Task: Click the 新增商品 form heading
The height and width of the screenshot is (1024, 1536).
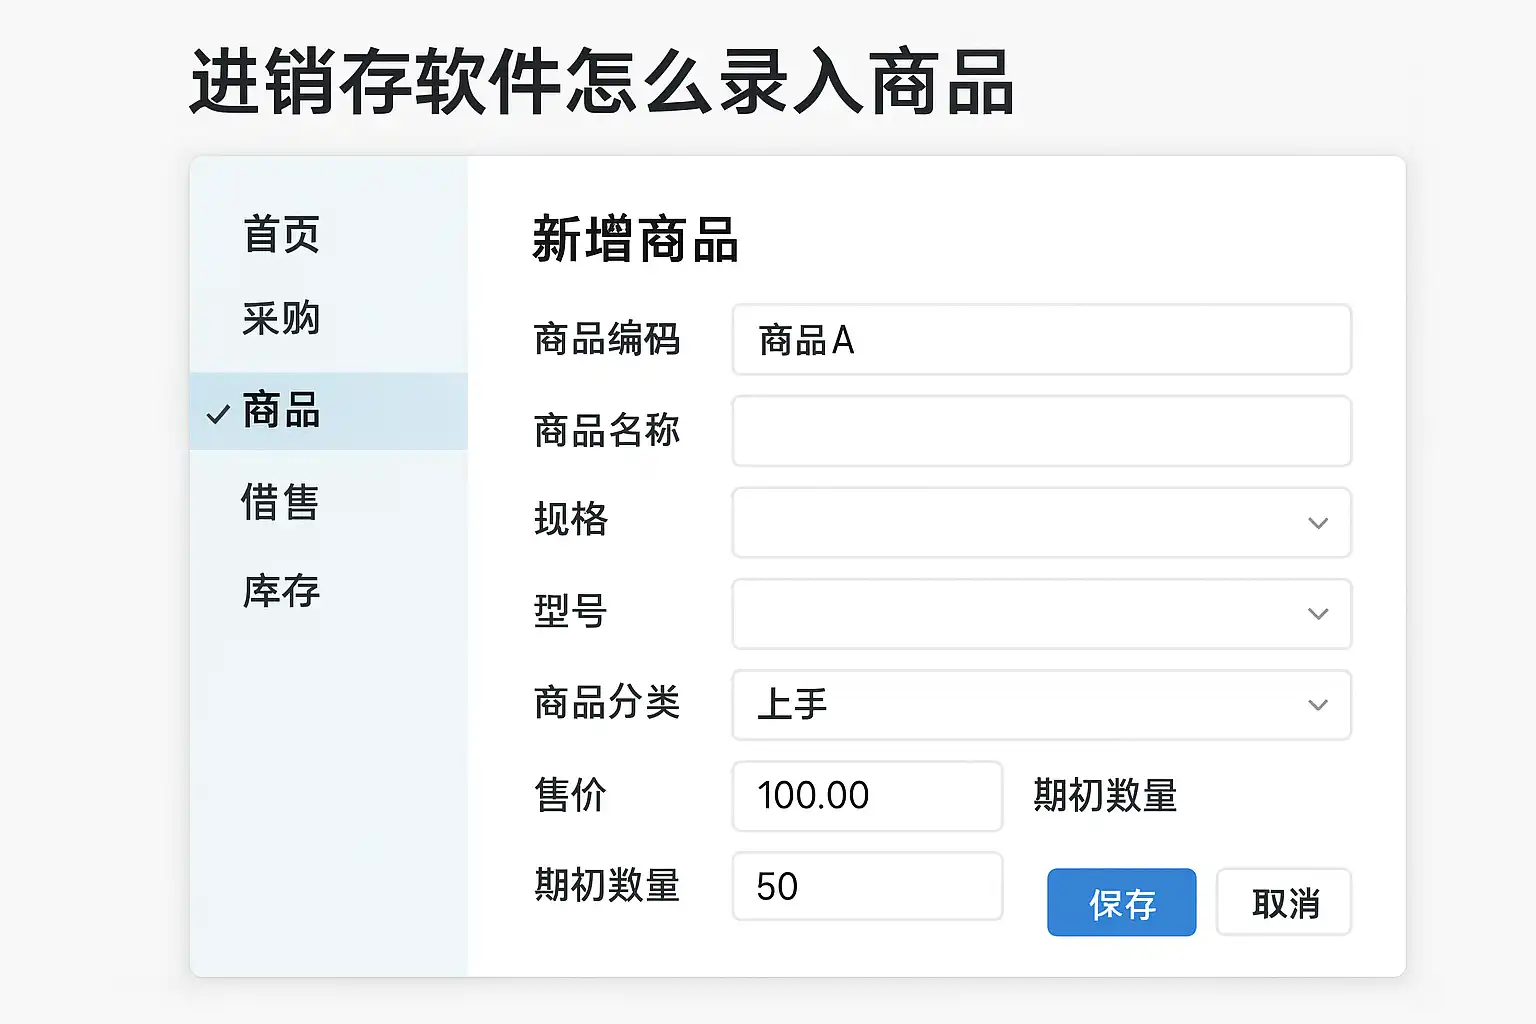Action: coord(635,240)
